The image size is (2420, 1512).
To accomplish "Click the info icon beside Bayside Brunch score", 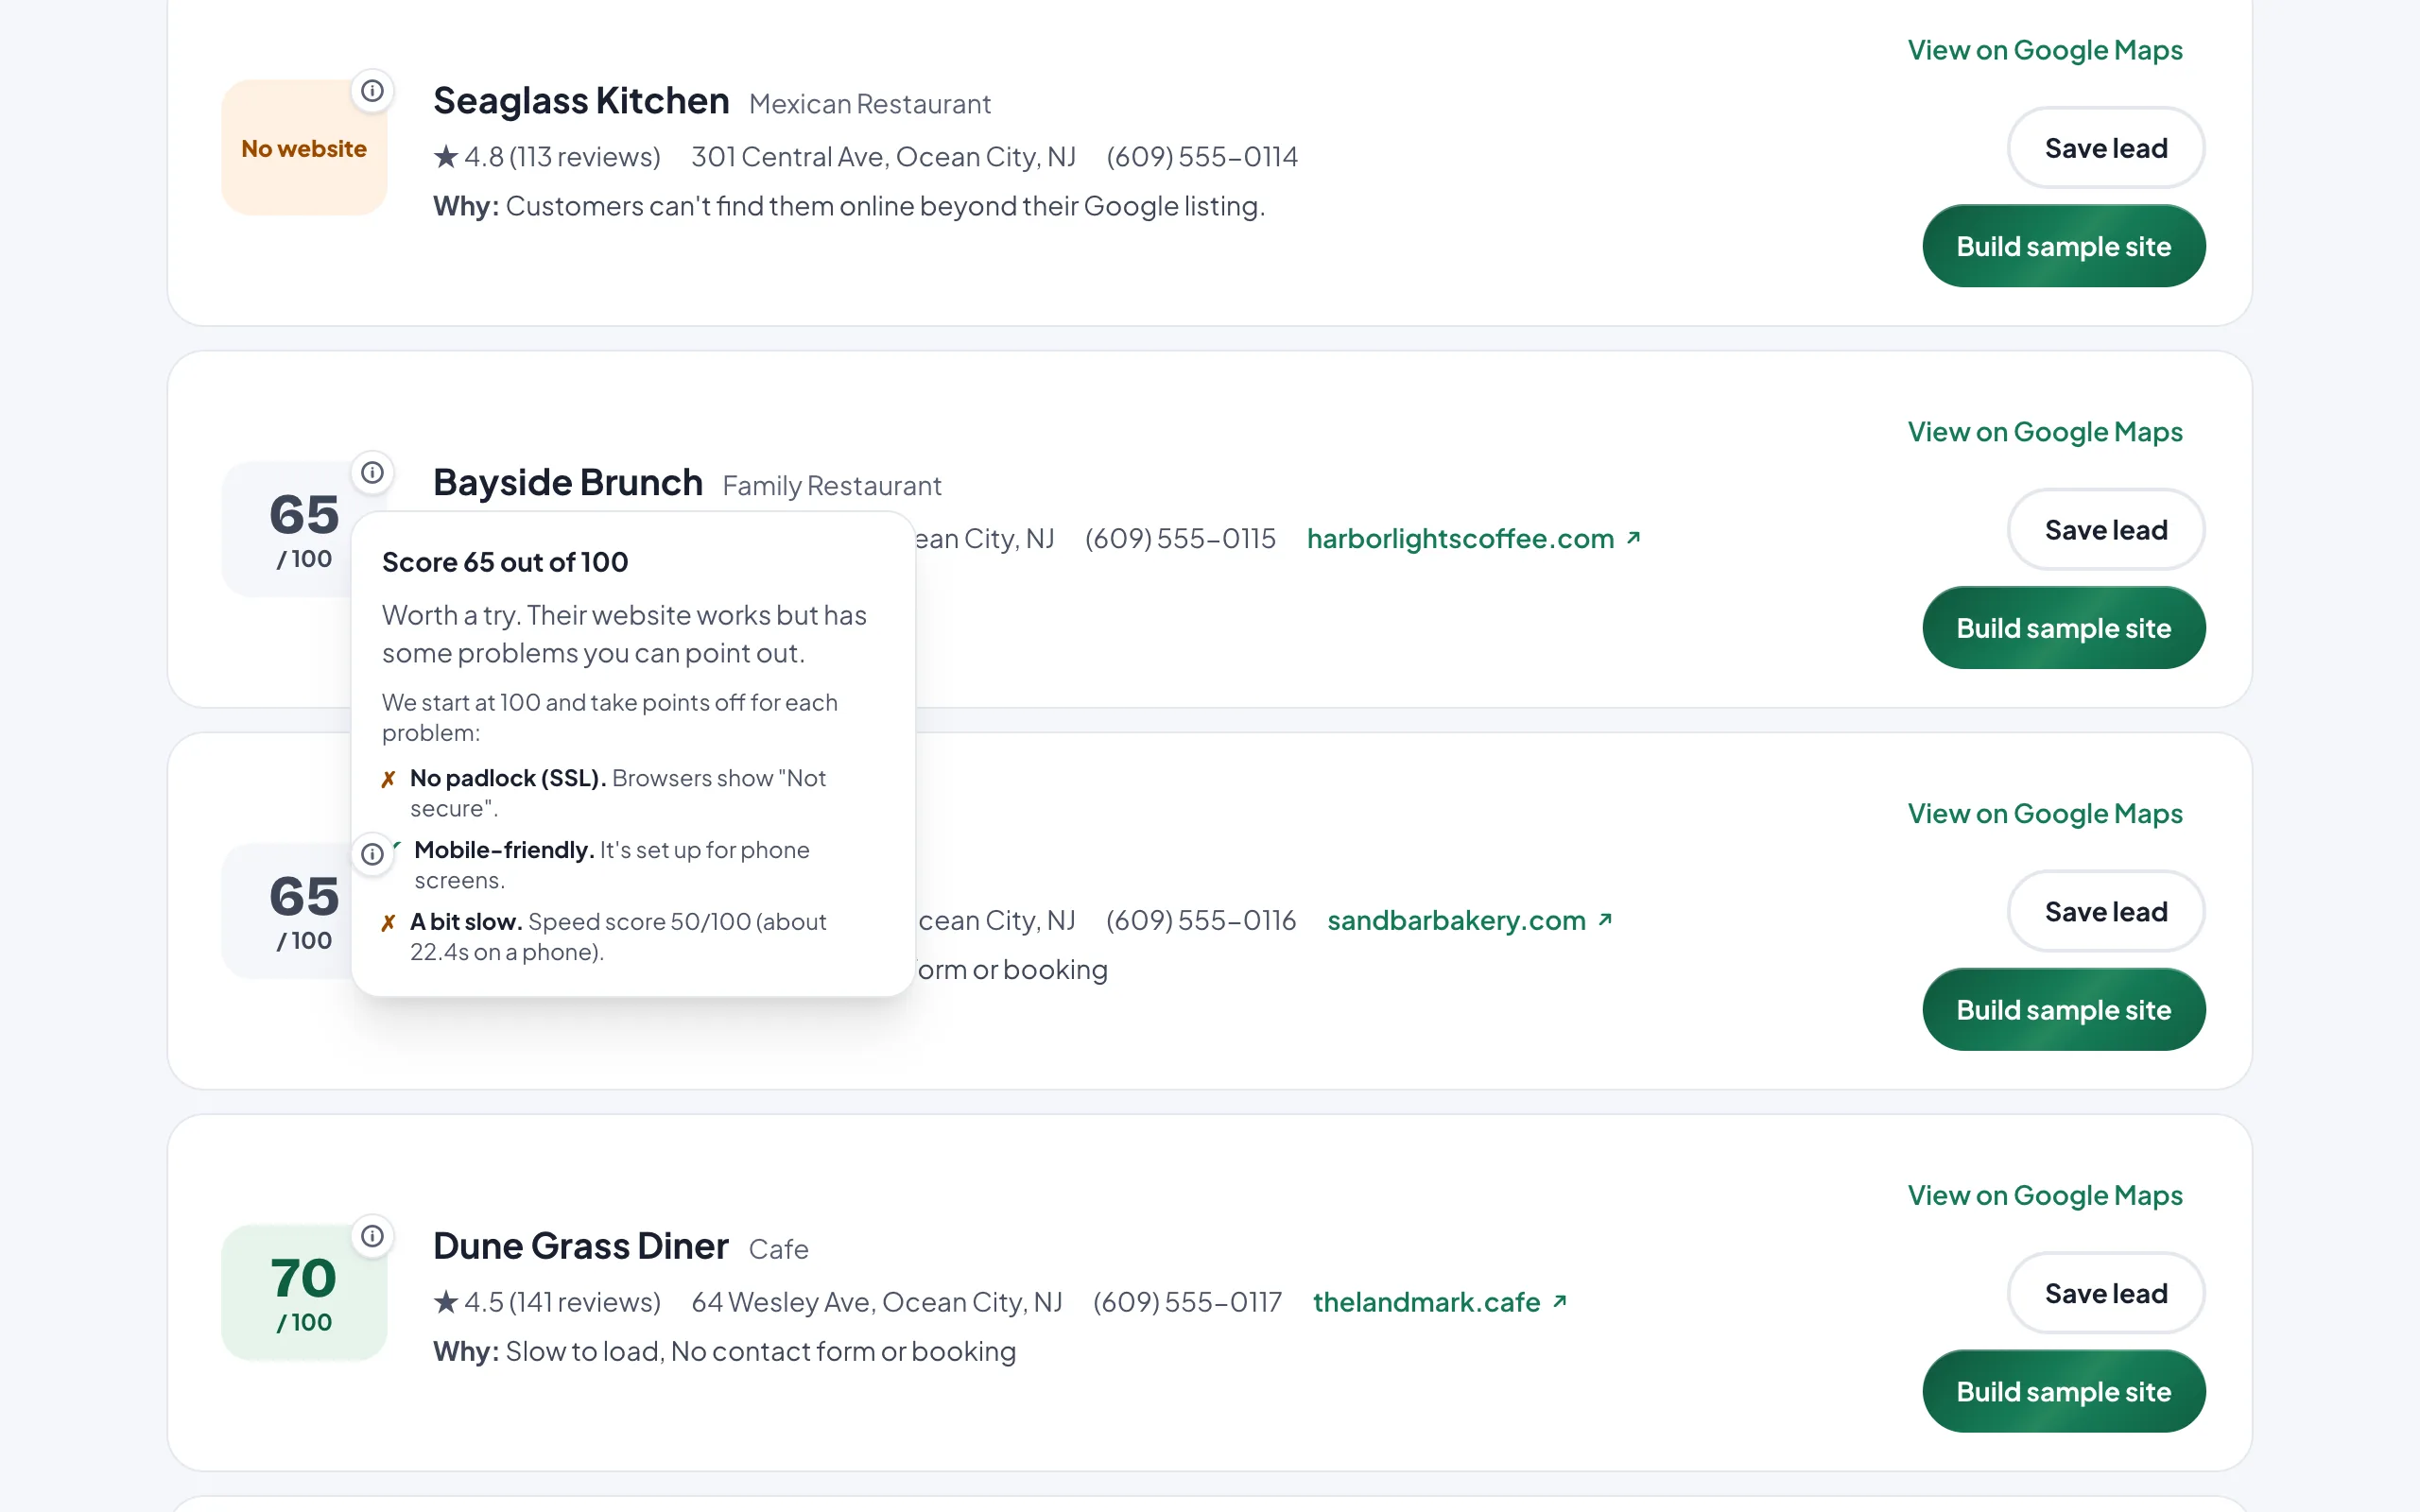I will tap(372, 473).
